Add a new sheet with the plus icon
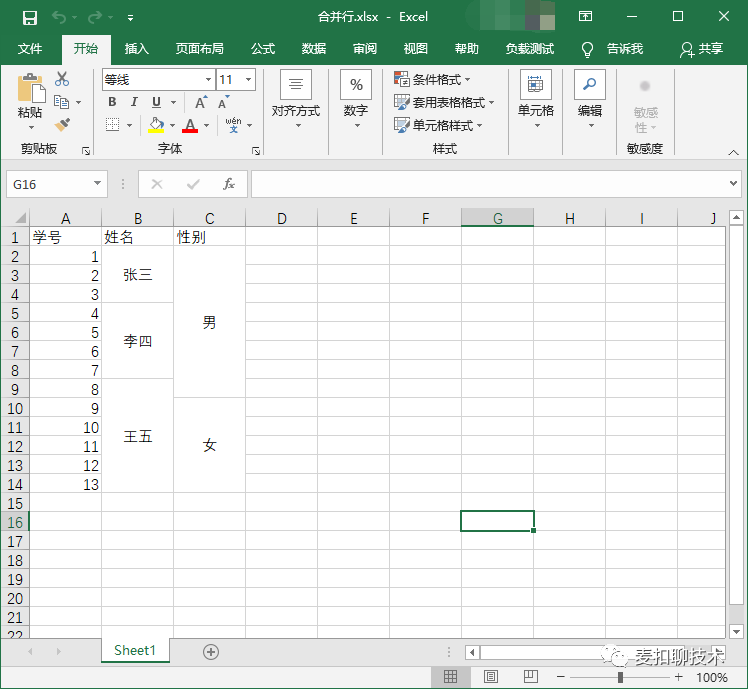Screen dimensions: 748x689 (211, 652)
